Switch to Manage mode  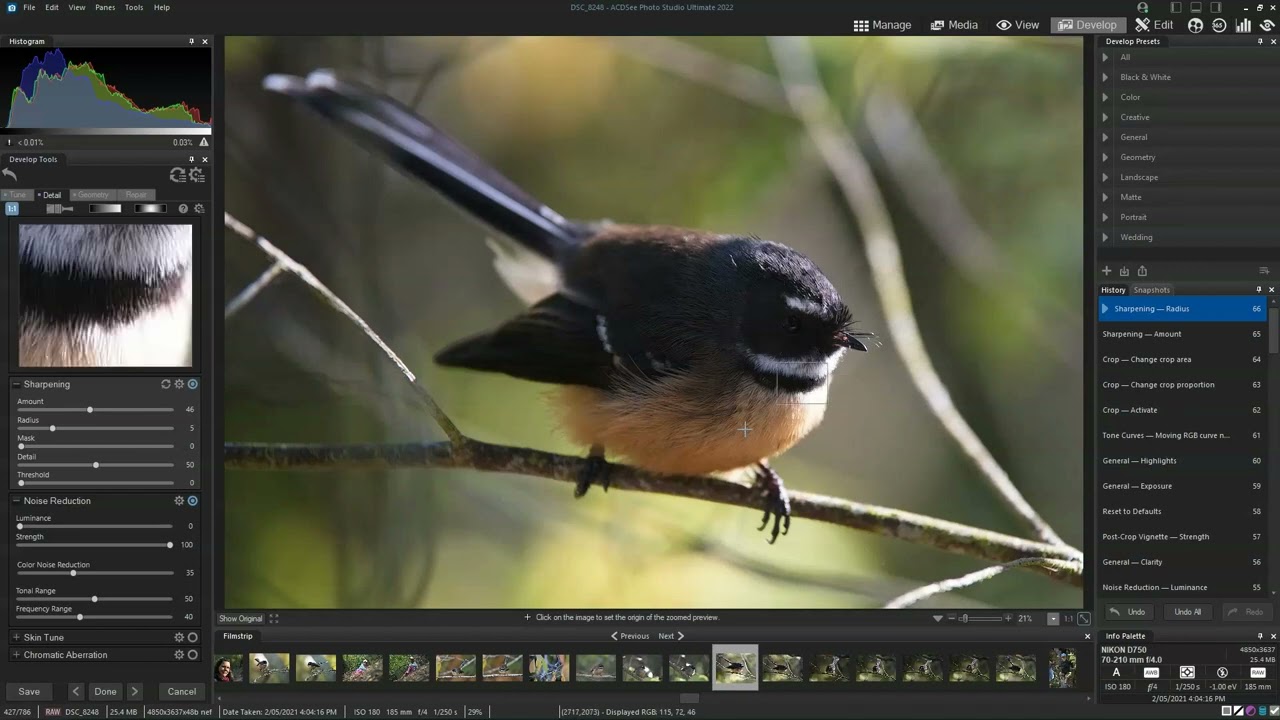click(x=882, y=25)
